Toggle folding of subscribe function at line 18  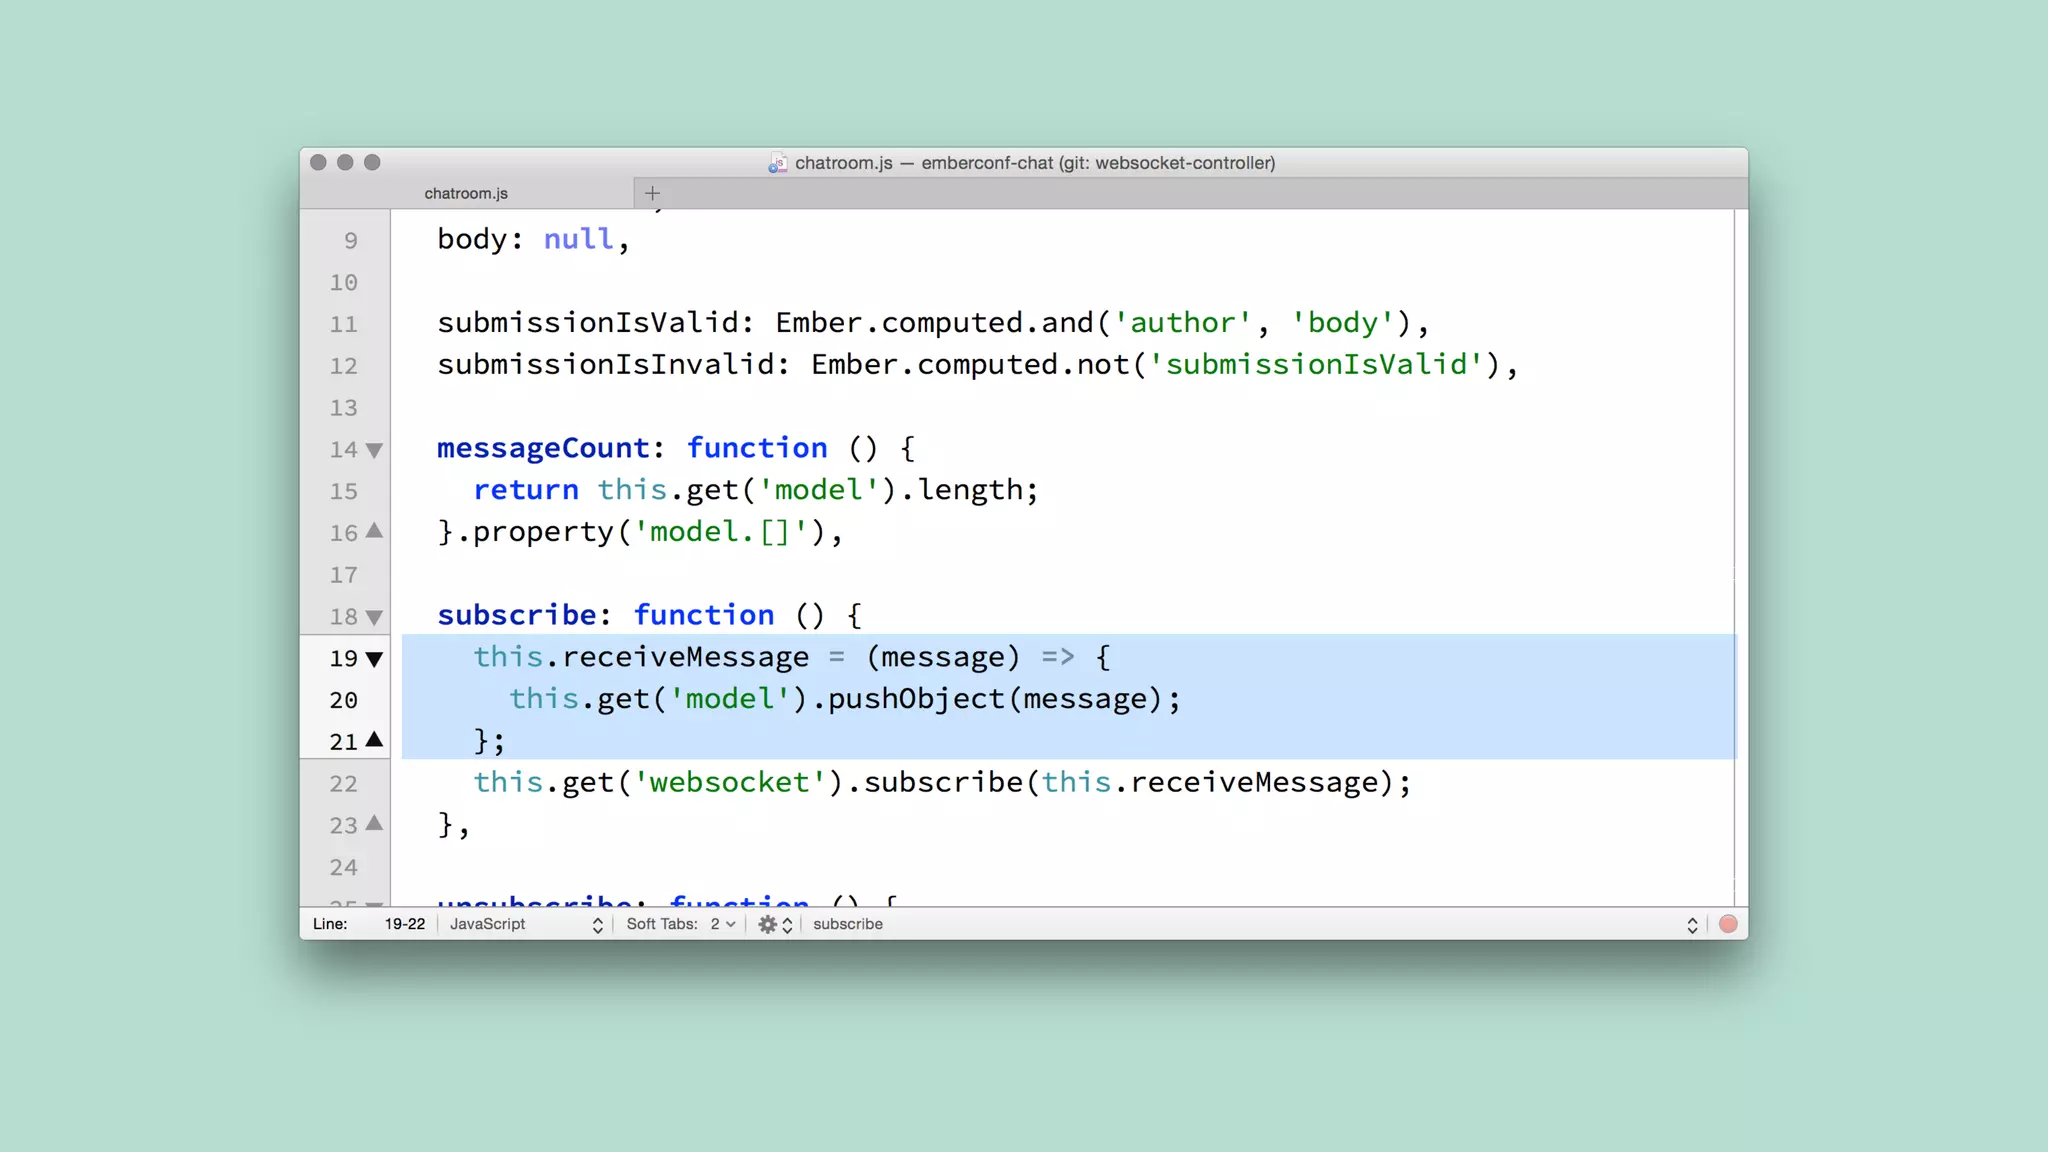pyautogui.click(x=374, y=617)
